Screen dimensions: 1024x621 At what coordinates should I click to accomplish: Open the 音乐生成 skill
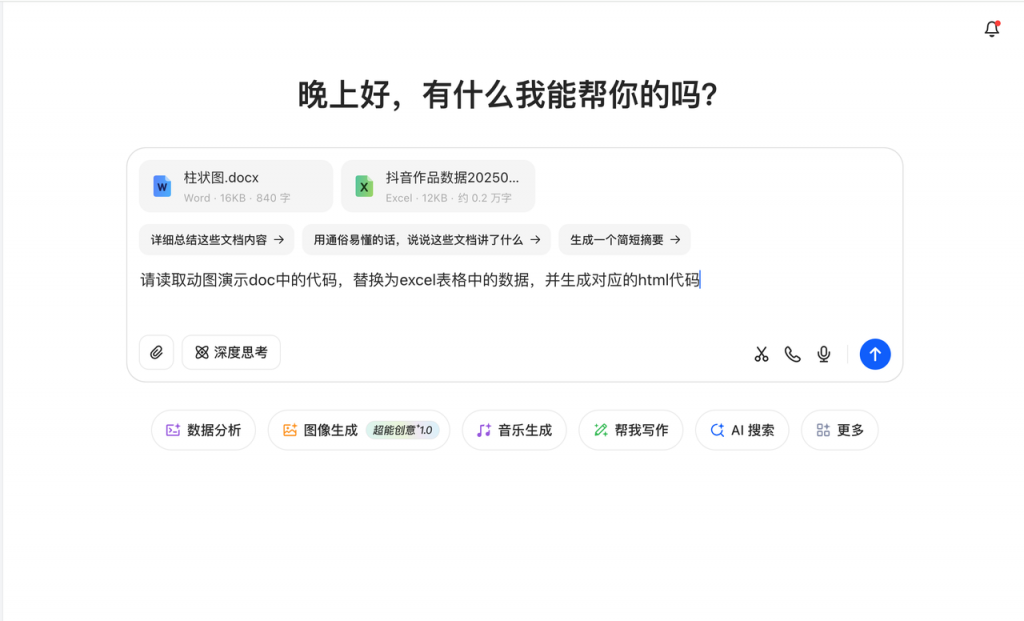(x=514, y=430)
